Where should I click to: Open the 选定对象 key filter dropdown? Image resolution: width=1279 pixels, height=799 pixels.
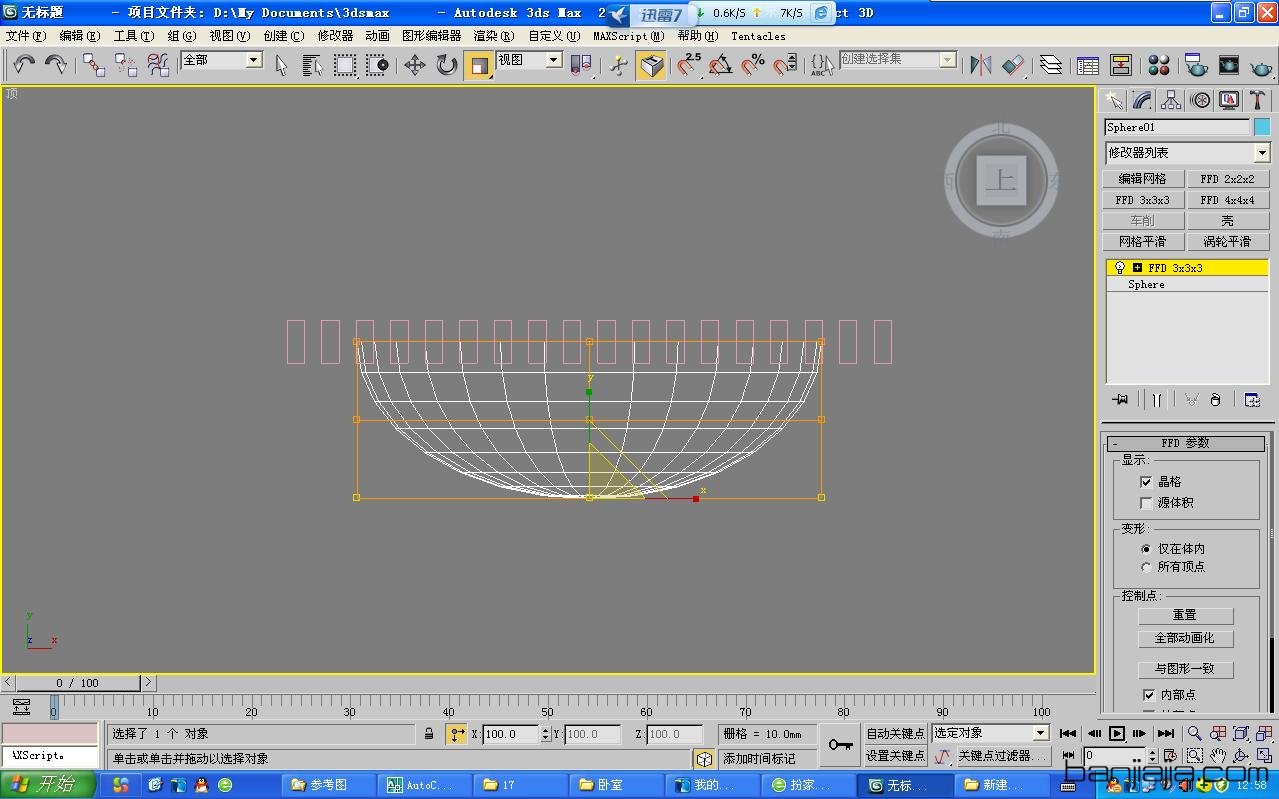pos(1040,733)
